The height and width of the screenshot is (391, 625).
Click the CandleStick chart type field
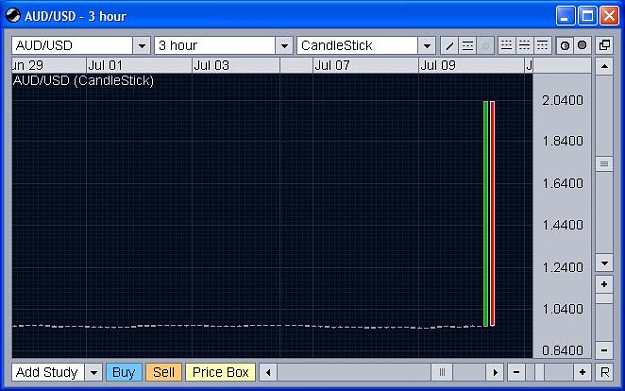(358, 46)
